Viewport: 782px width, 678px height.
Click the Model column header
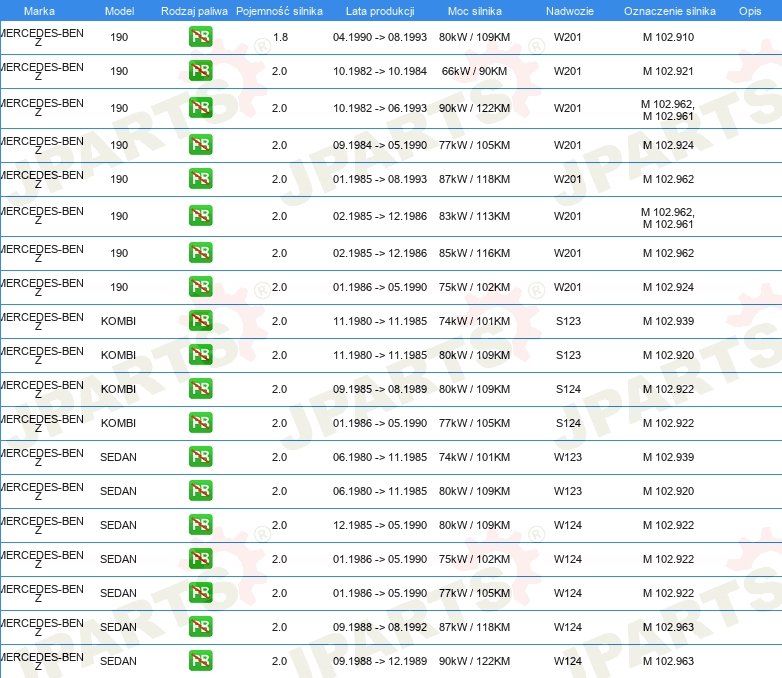tap(119, 11)
